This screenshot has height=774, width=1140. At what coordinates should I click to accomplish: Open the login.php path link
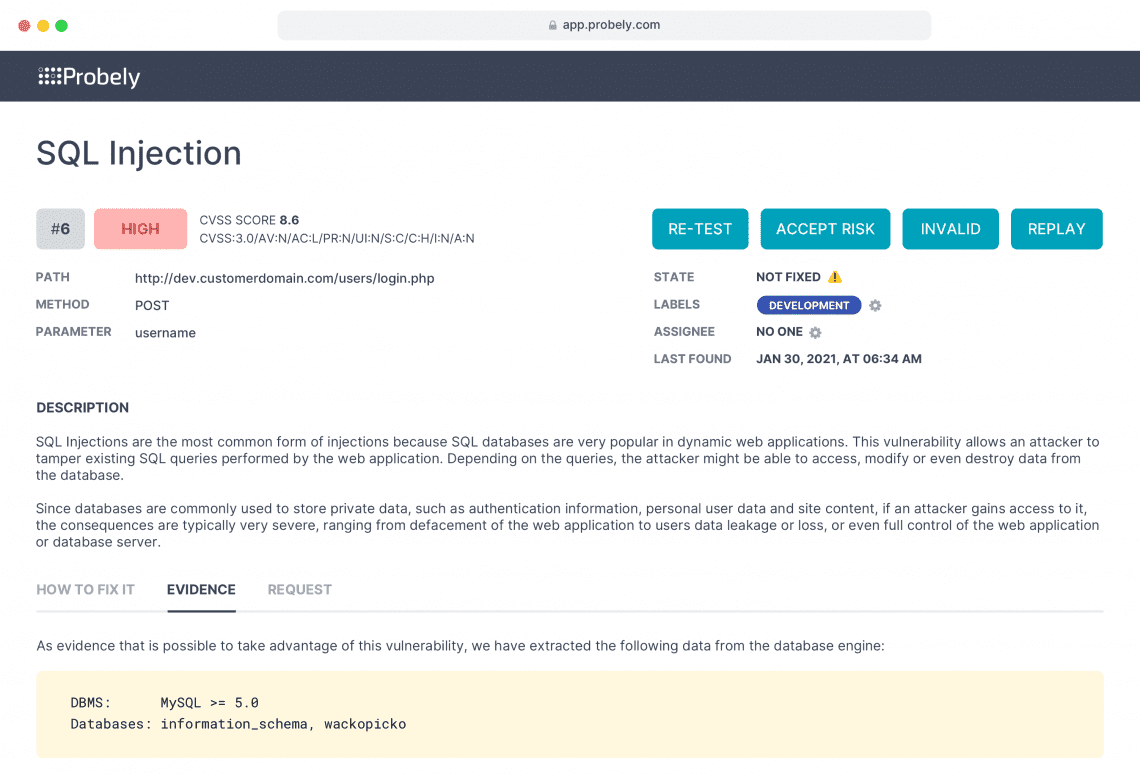(284, 278)
